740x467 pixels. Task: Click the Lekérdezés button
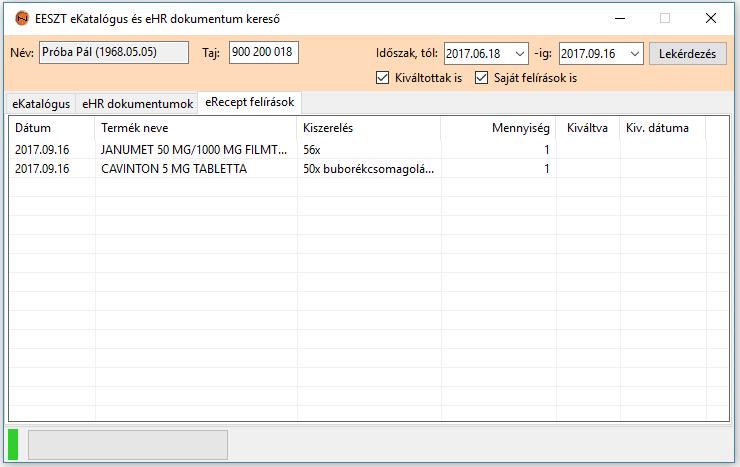(688, 54)
